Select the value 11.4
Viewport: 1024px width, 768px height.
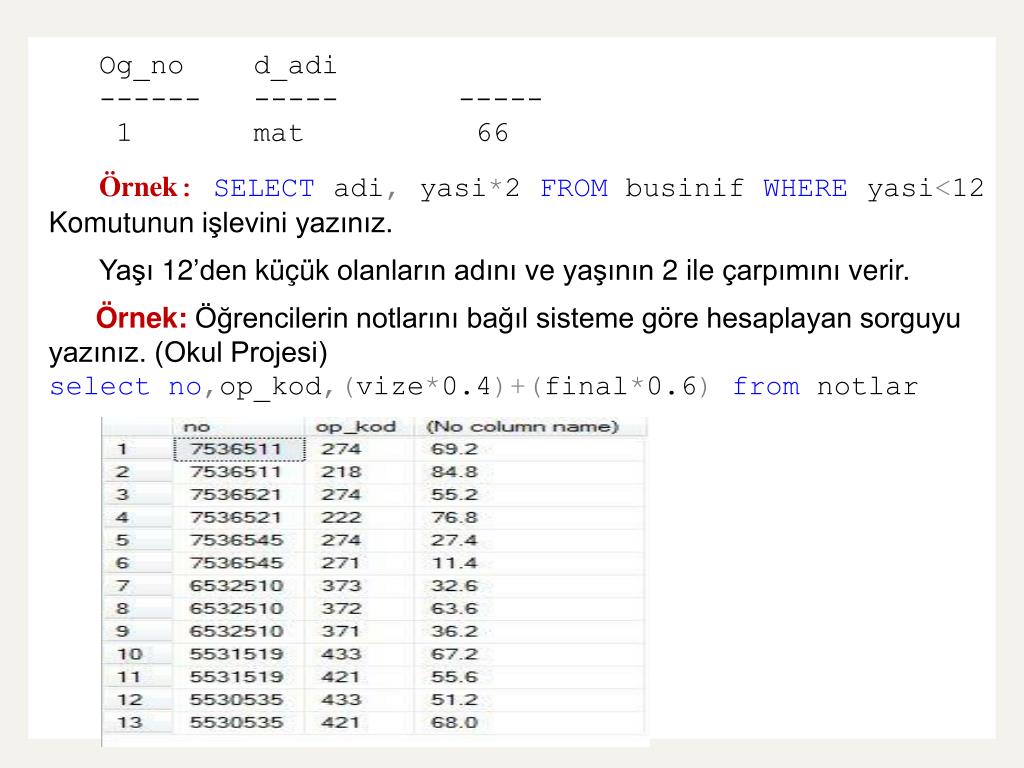pyautogui.click(x=455, y=563)
